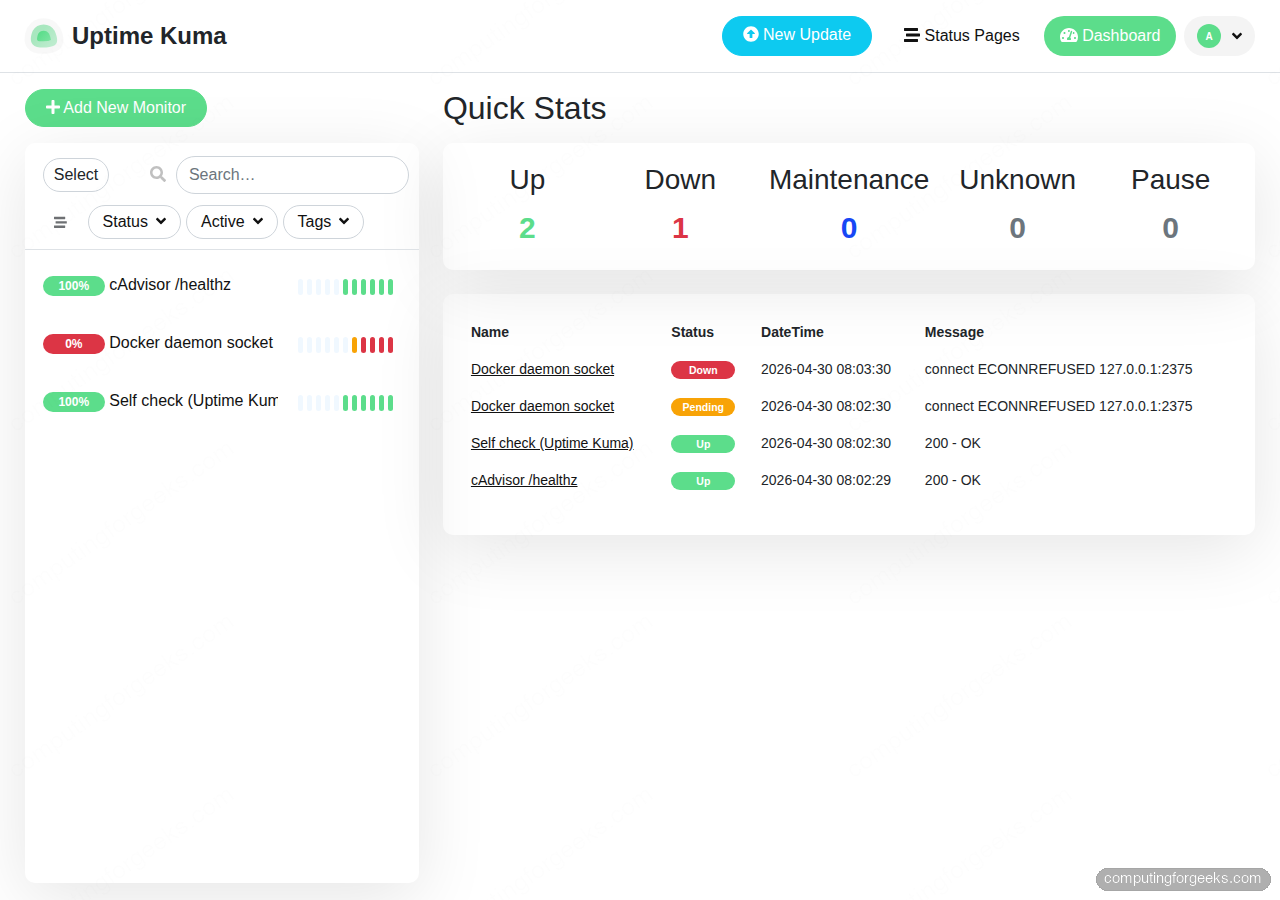Click Add New Monitor button
This screenshot has height=900, width=1280.
(x=116, y=108)
